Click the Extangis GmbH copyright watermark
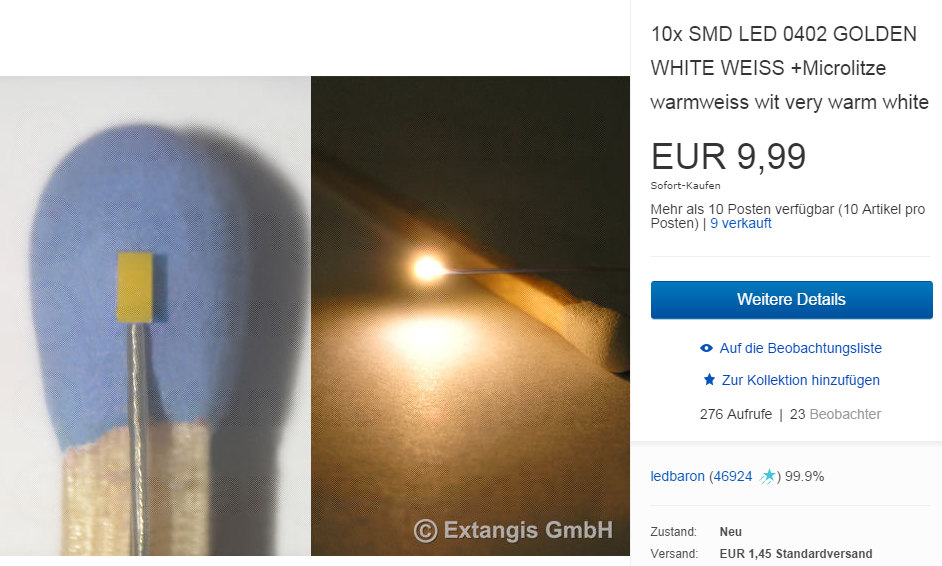Viewport: 942px width, 566px height. (x=514, y=531)
